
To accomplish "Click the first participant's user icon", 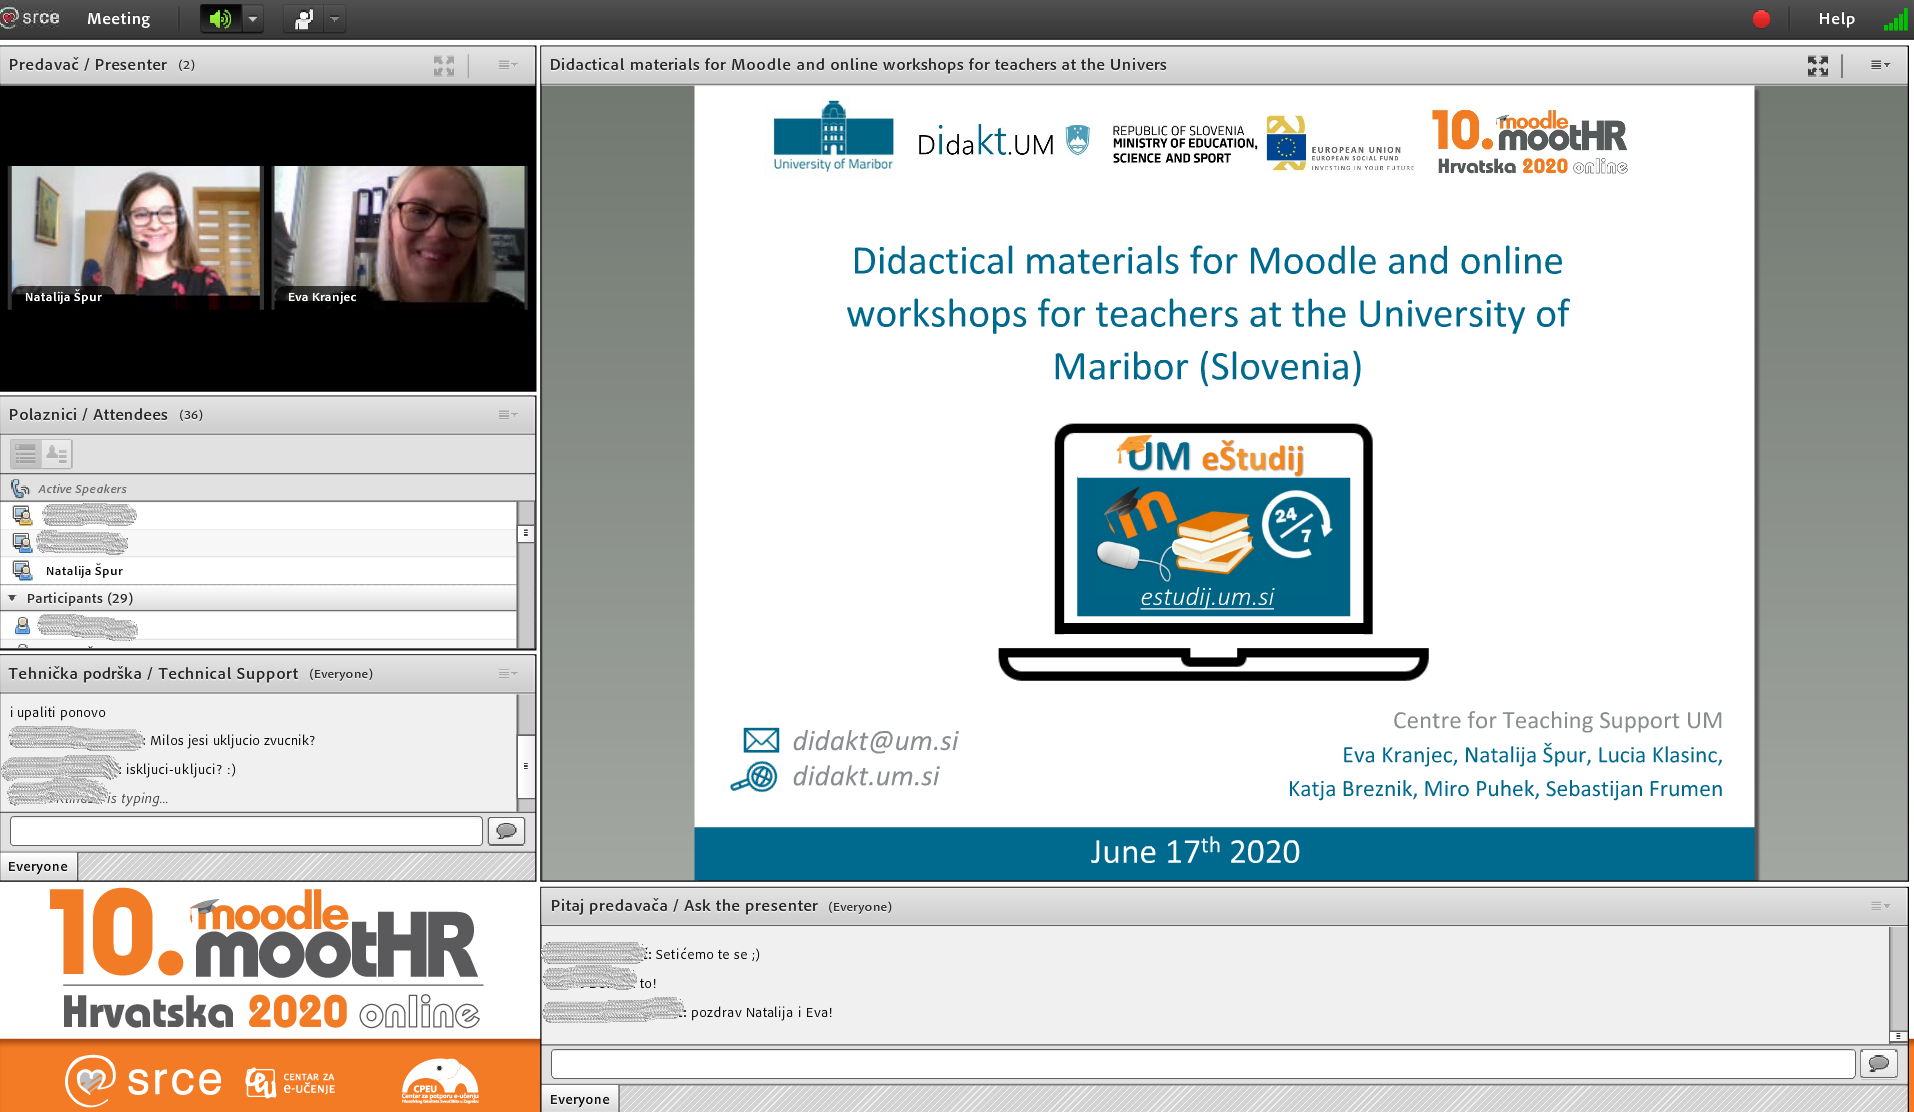I will coord(22,626).
